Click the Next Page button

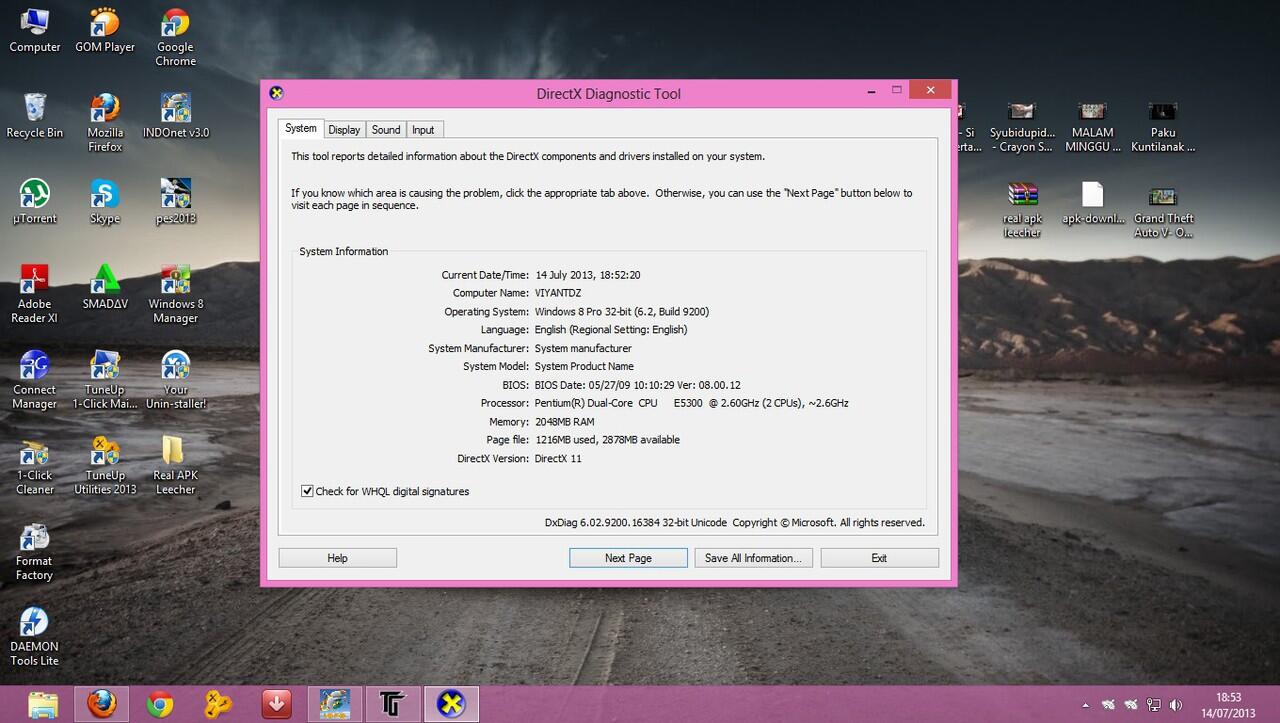[x=628, y=558]
